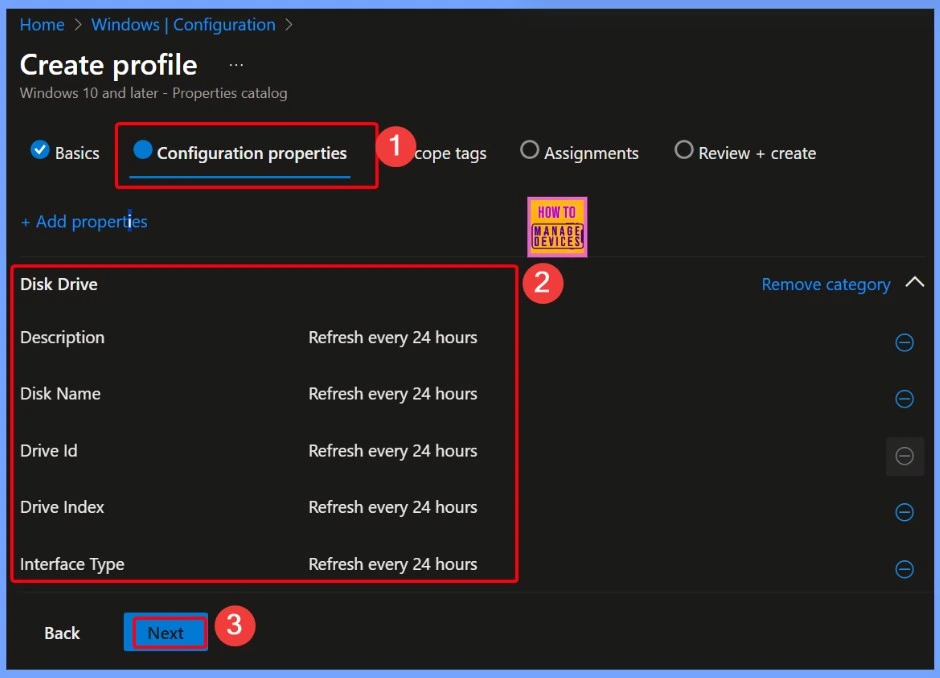Collapse the Disk Drive category with the chevron
The width and height of the screenshot is (940, 678).
pyautogui.click(x=915, y=282)
